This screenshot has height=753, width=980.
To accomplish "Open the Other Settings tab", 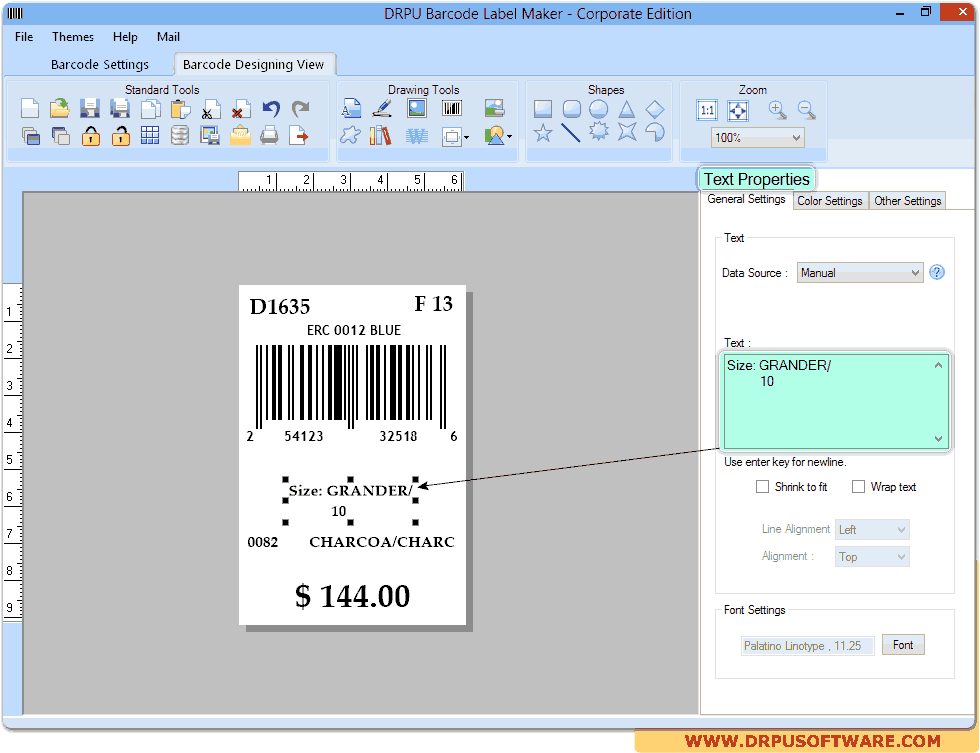I will coord(908,201).
